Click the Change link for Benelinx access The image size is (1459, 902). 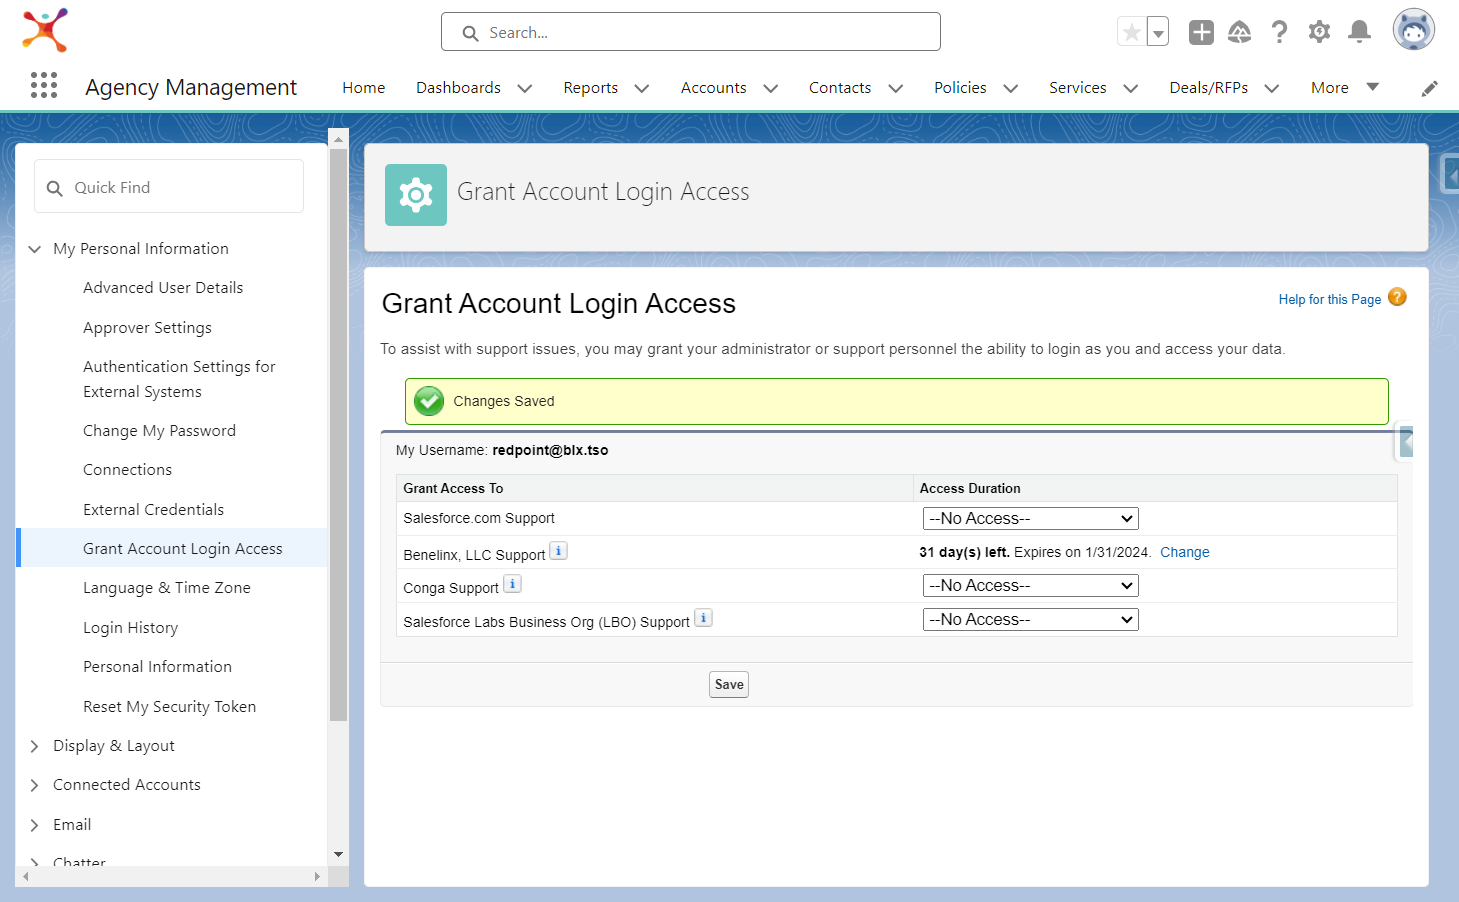tap(1184, 552)
